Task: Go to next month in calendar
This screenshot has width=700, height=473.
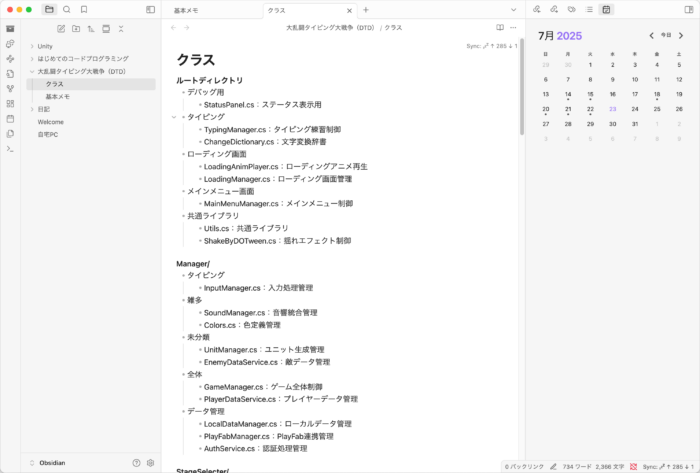Action: 681,36
